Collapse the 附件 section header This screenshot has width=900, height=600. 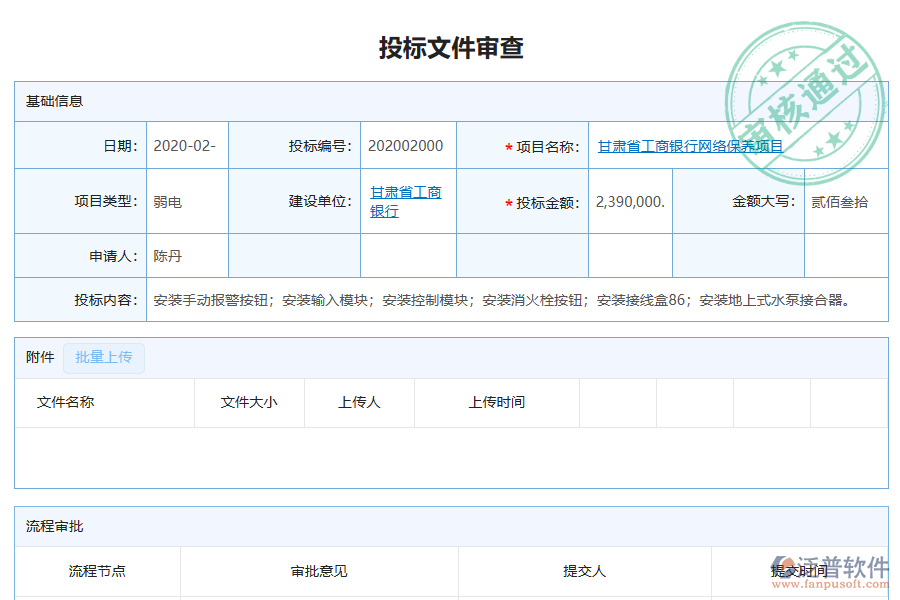38,358
